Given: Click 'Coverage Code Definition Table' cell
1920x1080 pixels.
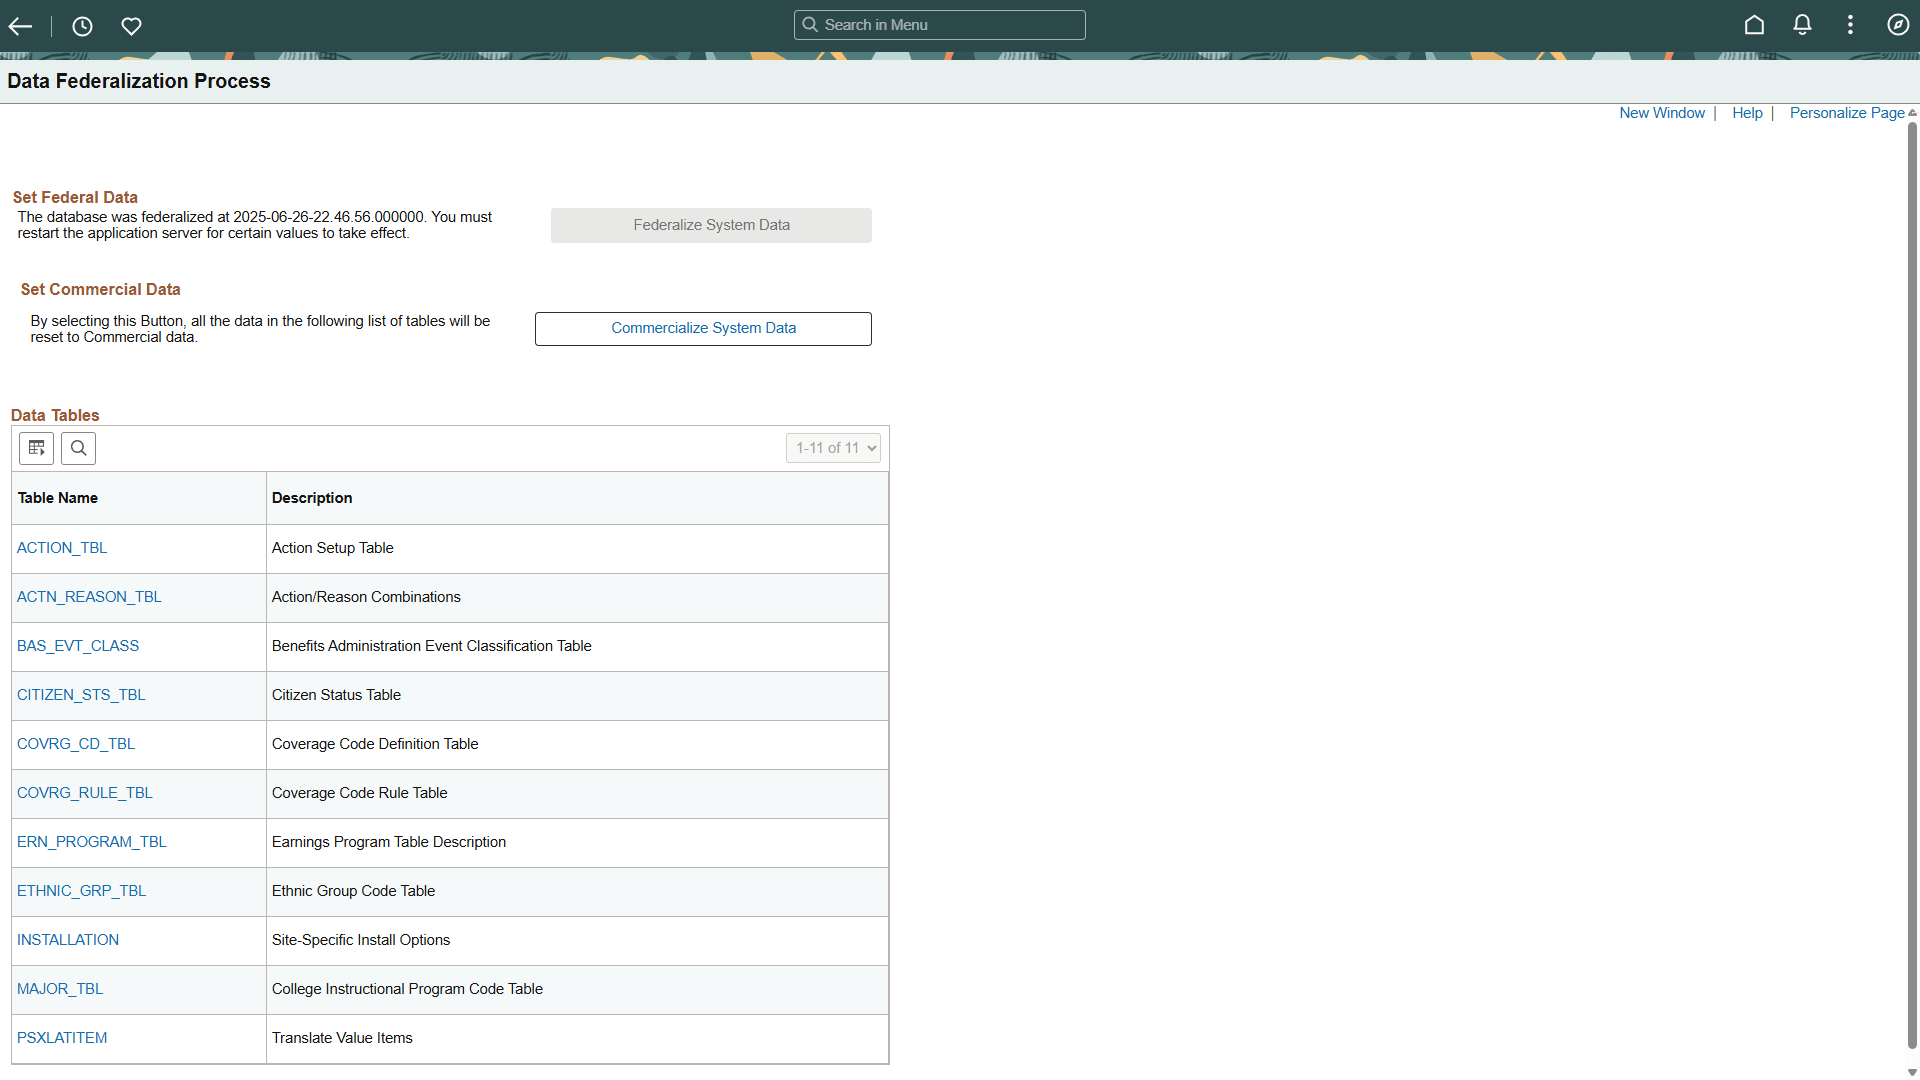Looking at the screenshot, I should coord(577,745).
